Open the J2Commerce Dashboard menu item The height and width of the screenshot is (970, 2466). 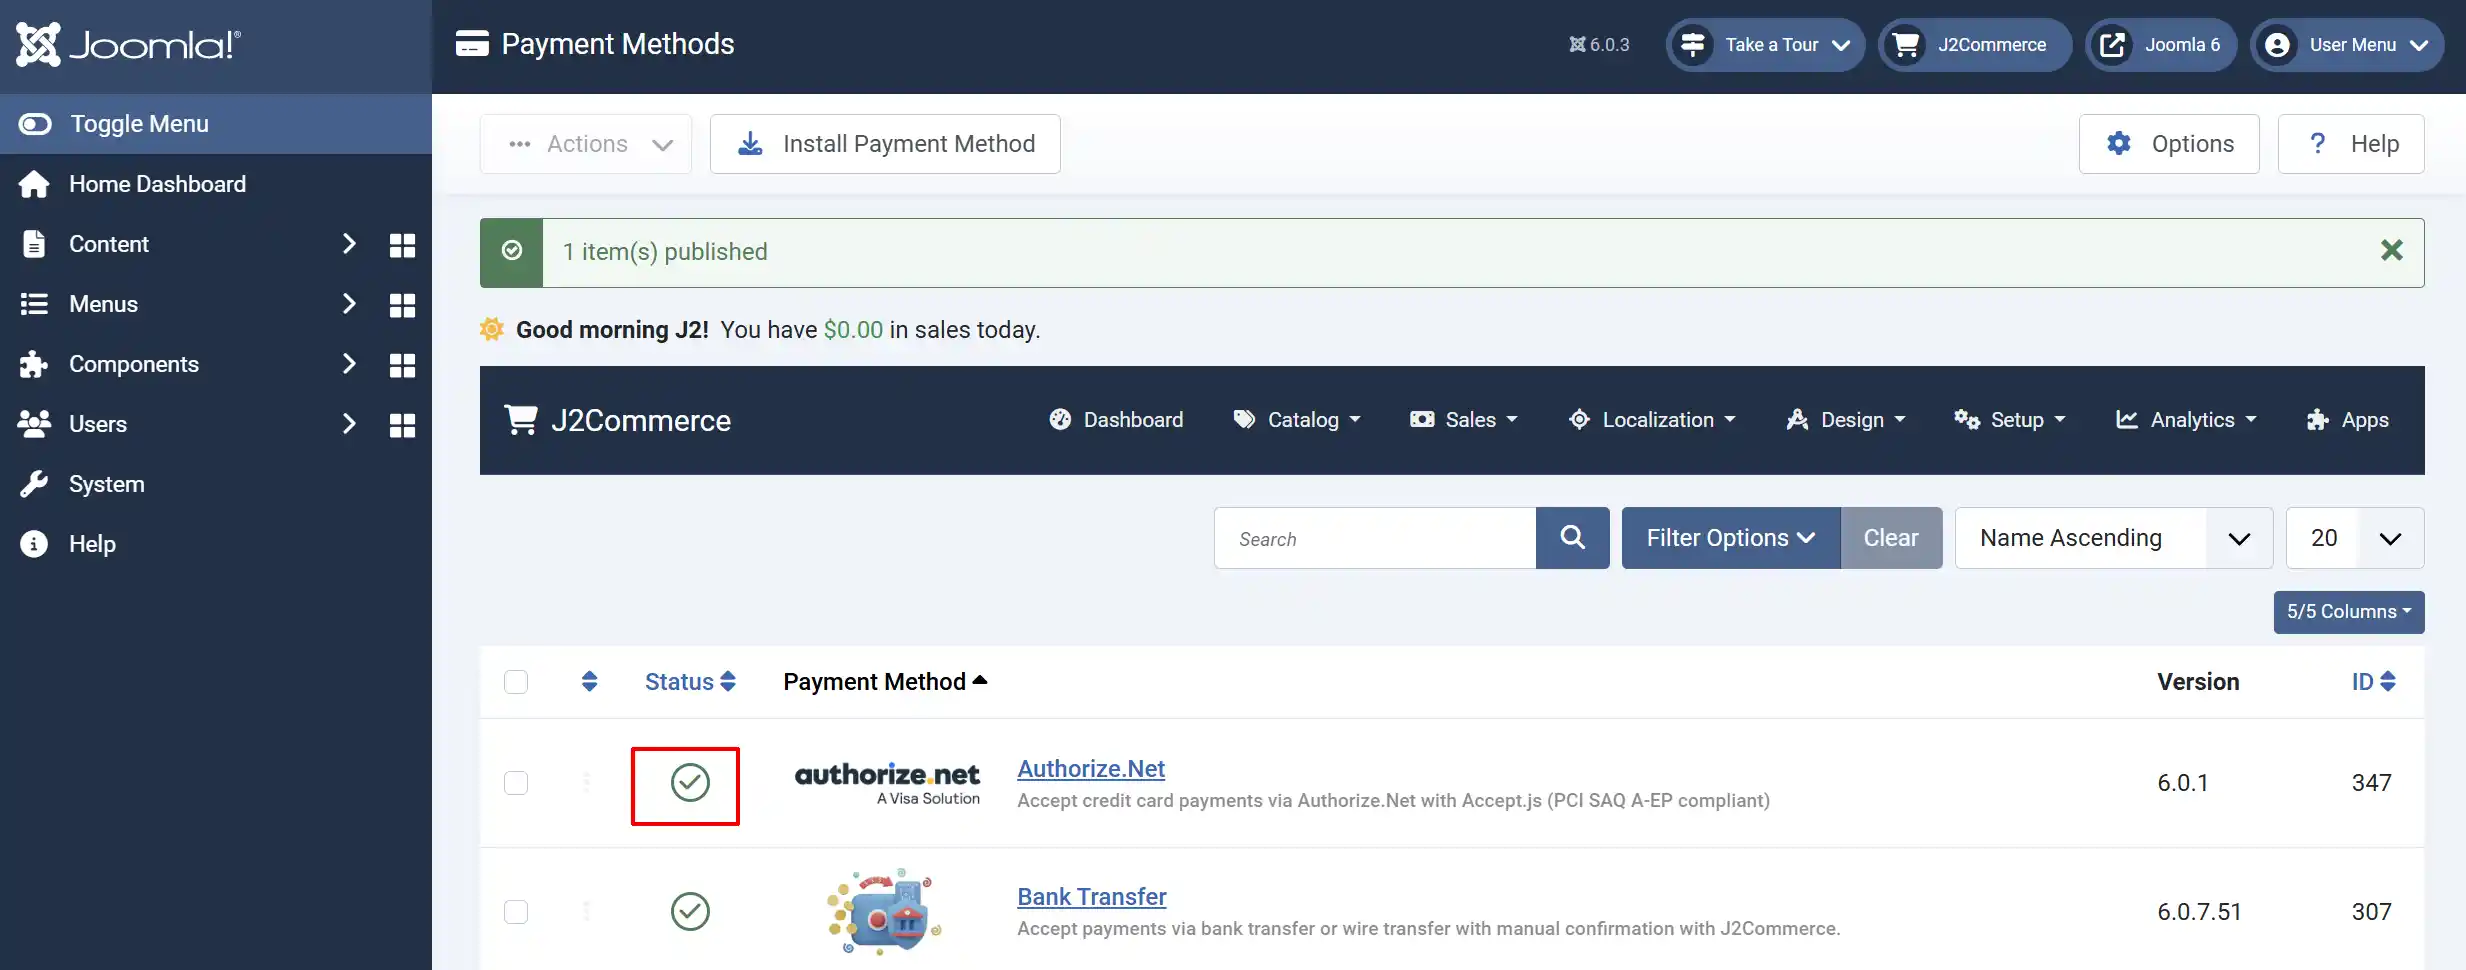coord(1116,420)
